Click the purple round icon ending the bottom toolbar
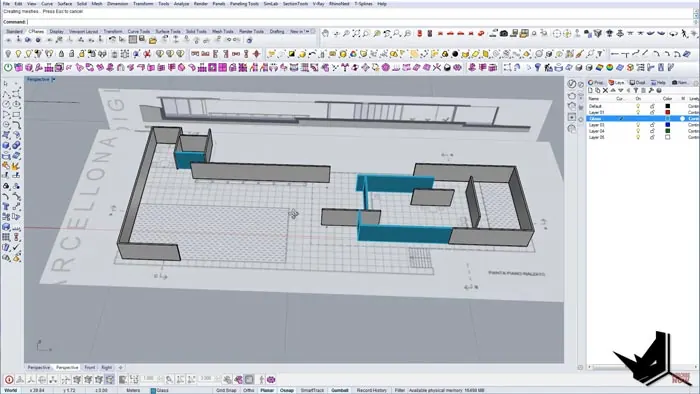This screenshot has width=700, height=394. point(271,380)
